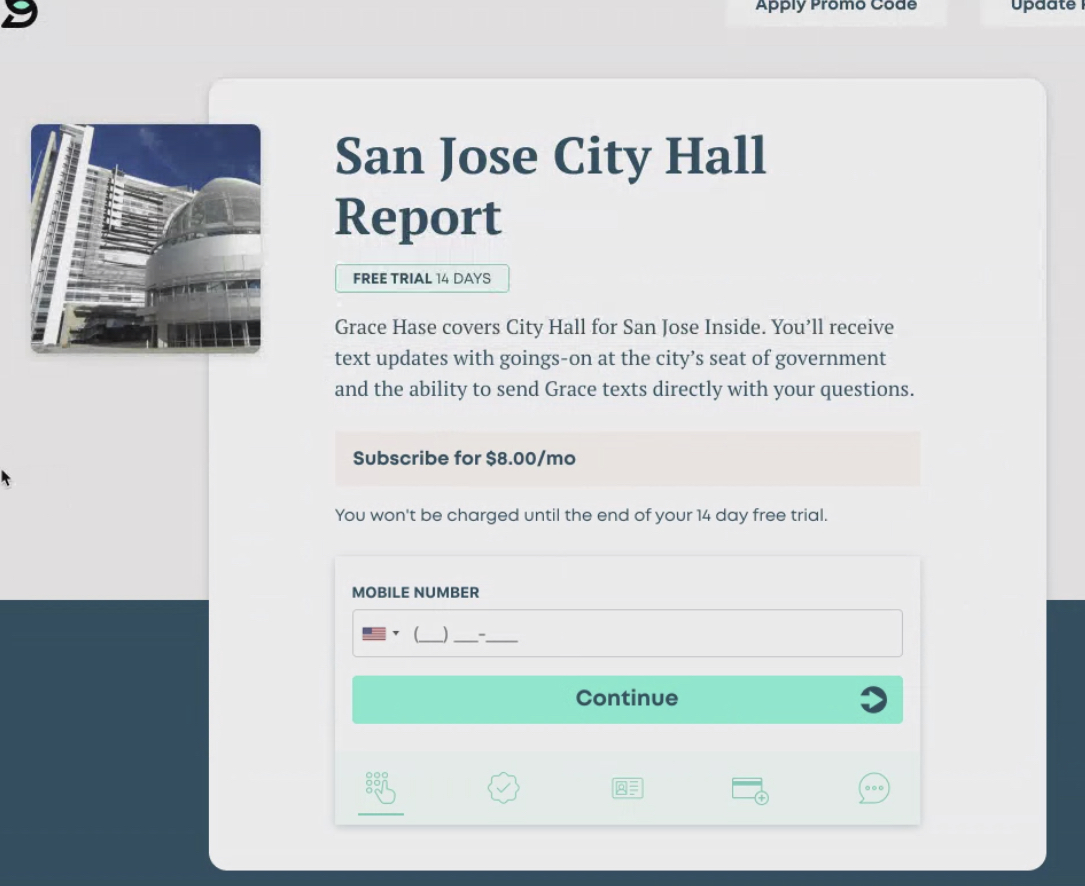Select the ID card profile step icon
Screen dimensions: 1085x886
(x=628, y=788)
